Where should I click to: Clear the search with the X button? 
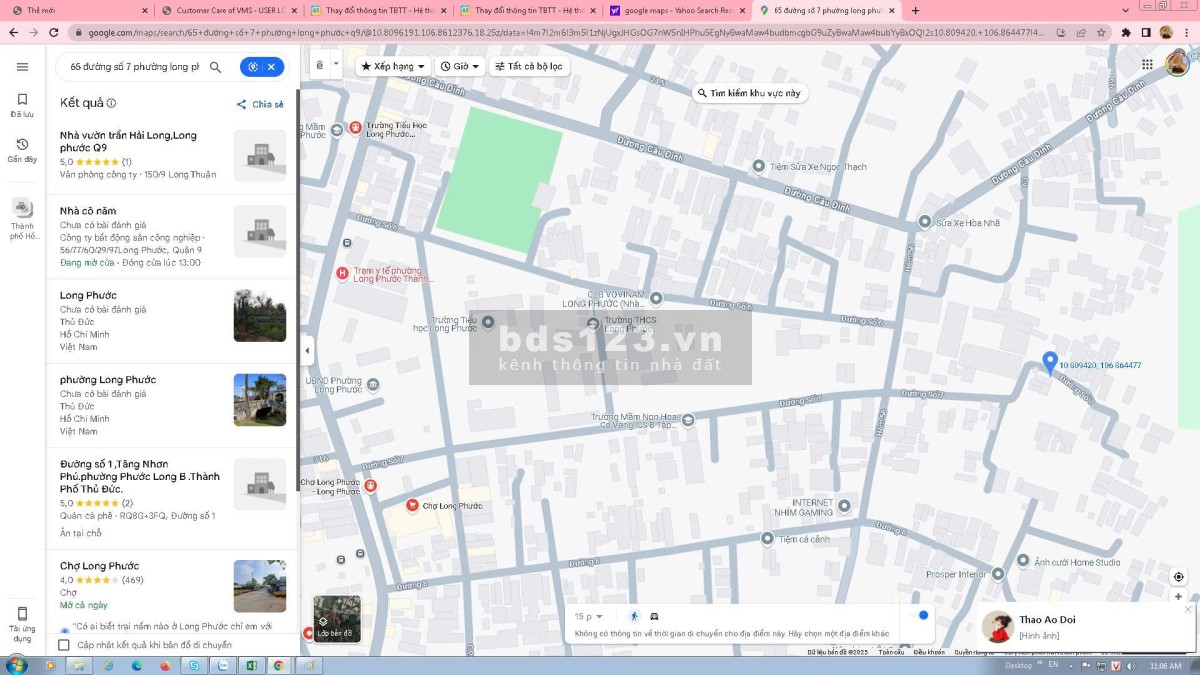click(271, 67)
